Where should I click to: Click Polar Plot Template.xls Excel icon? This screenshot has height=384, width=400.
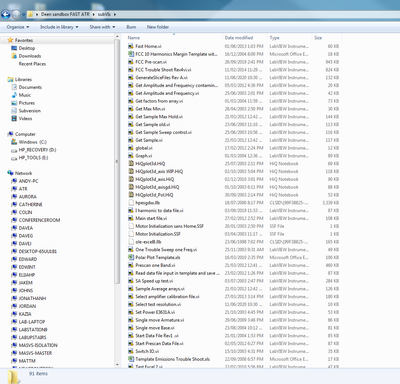point(131,257)
